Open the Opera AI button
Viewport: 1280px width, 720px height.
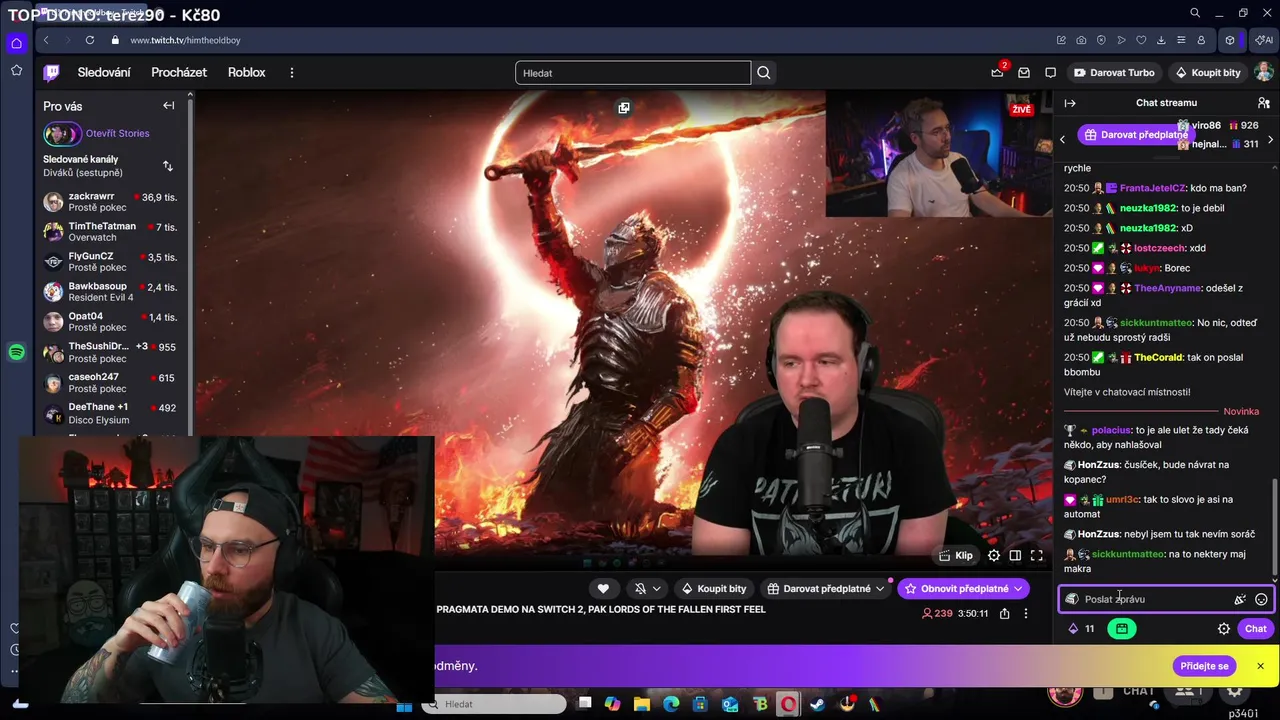(x=1264, y=40)
